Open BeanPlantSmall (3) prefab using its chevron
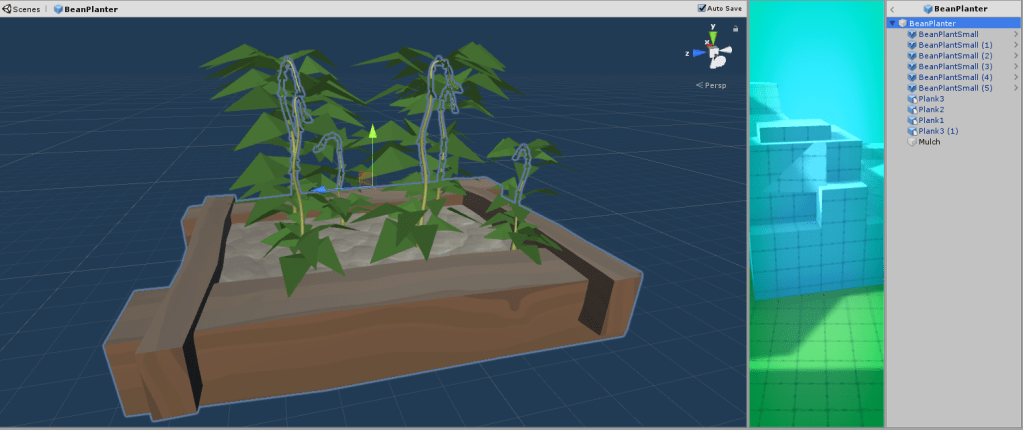 pyautogui.click(x=1015, y=66)
